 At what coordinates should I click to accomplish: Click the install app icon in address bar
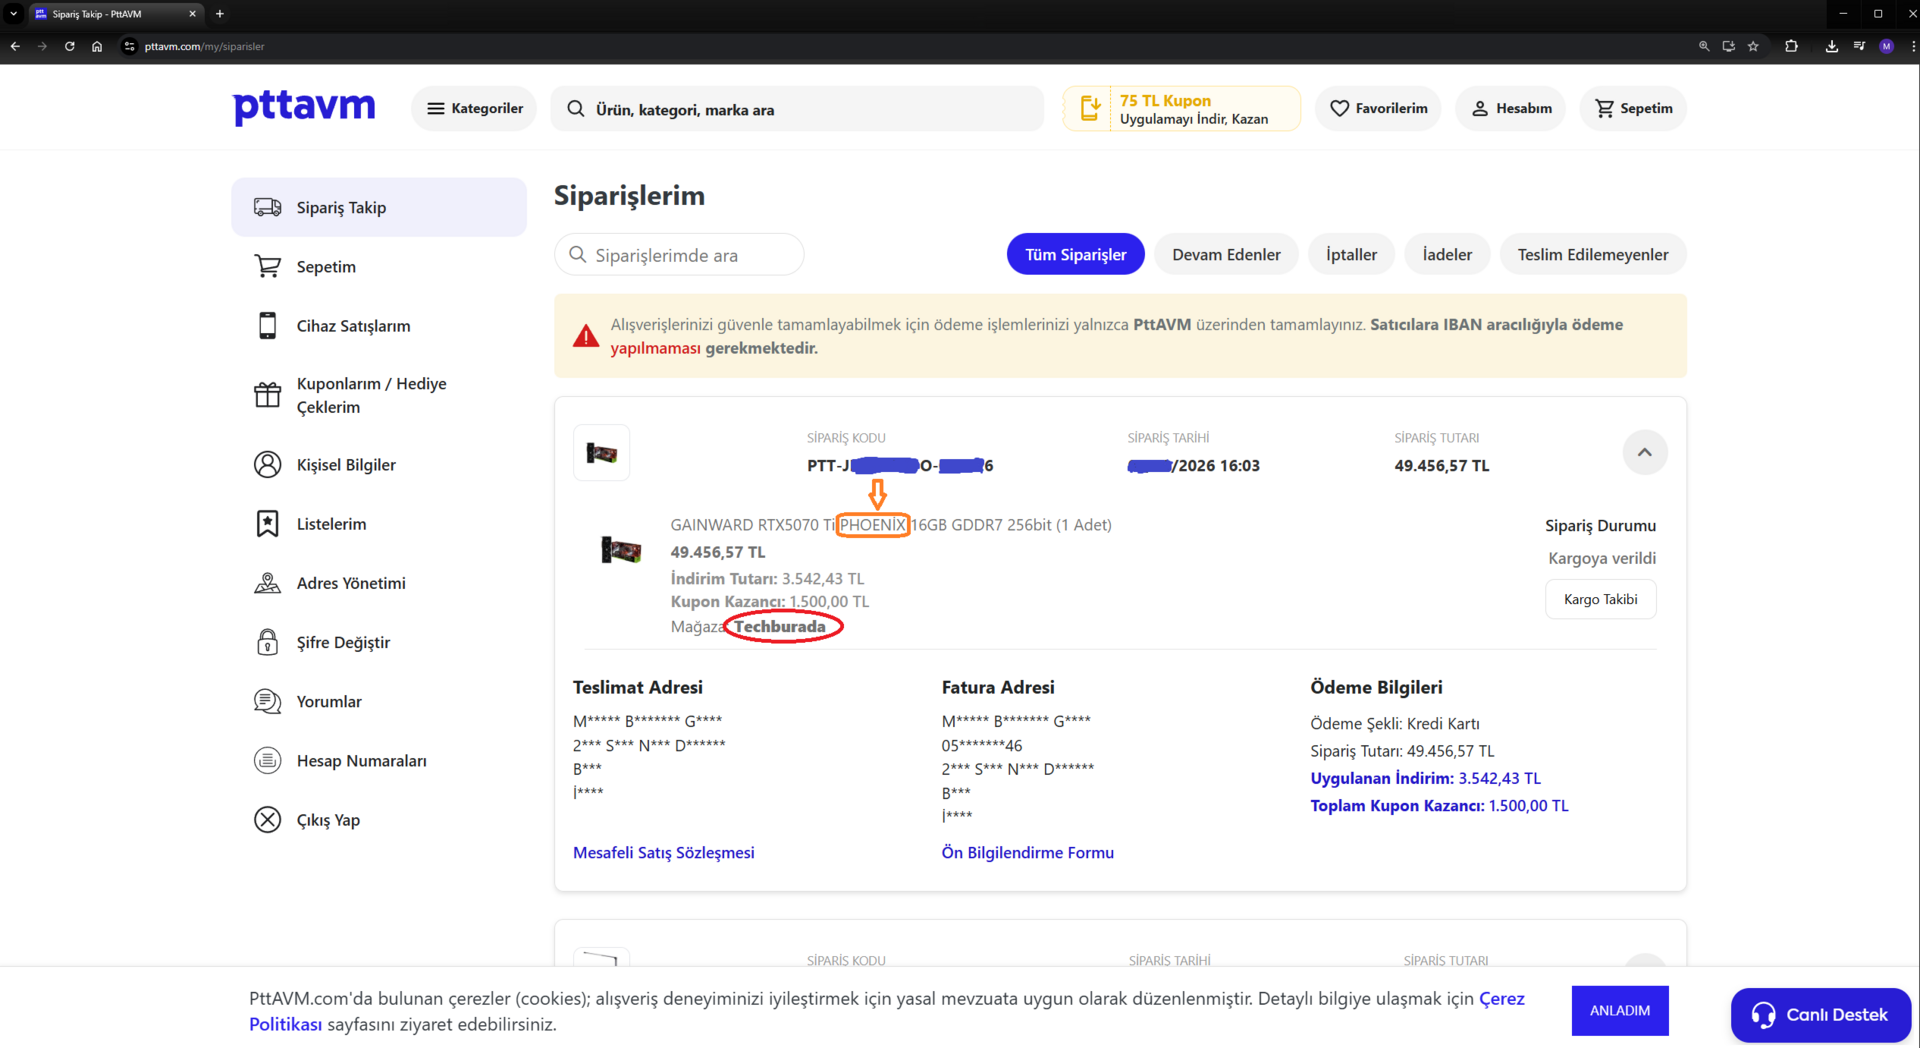point(1728,46)
